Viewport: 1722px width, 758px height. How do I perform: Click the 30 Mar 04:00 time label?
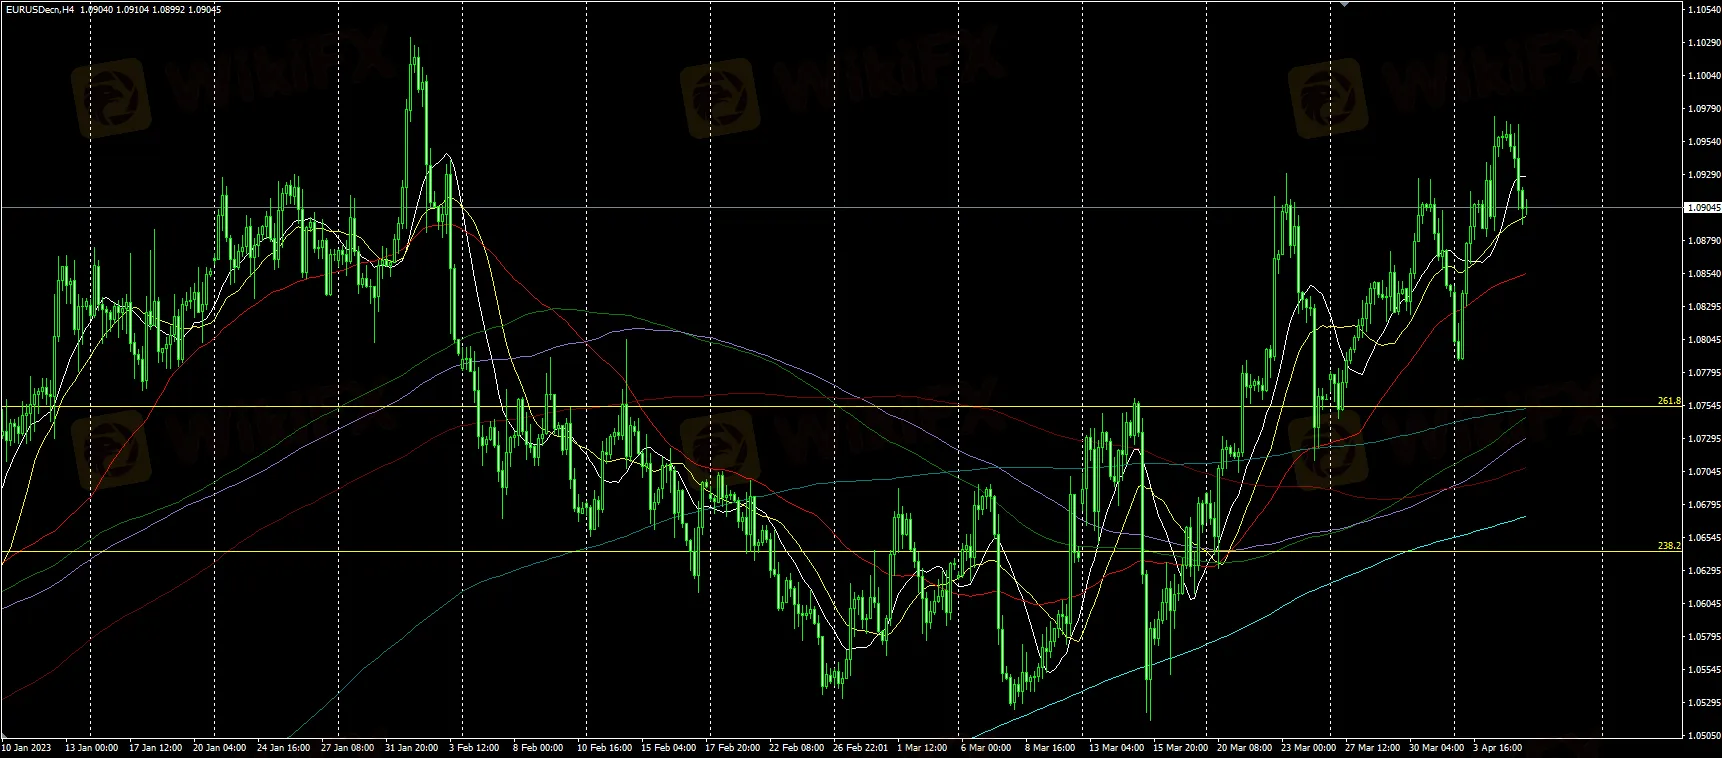1437,748
